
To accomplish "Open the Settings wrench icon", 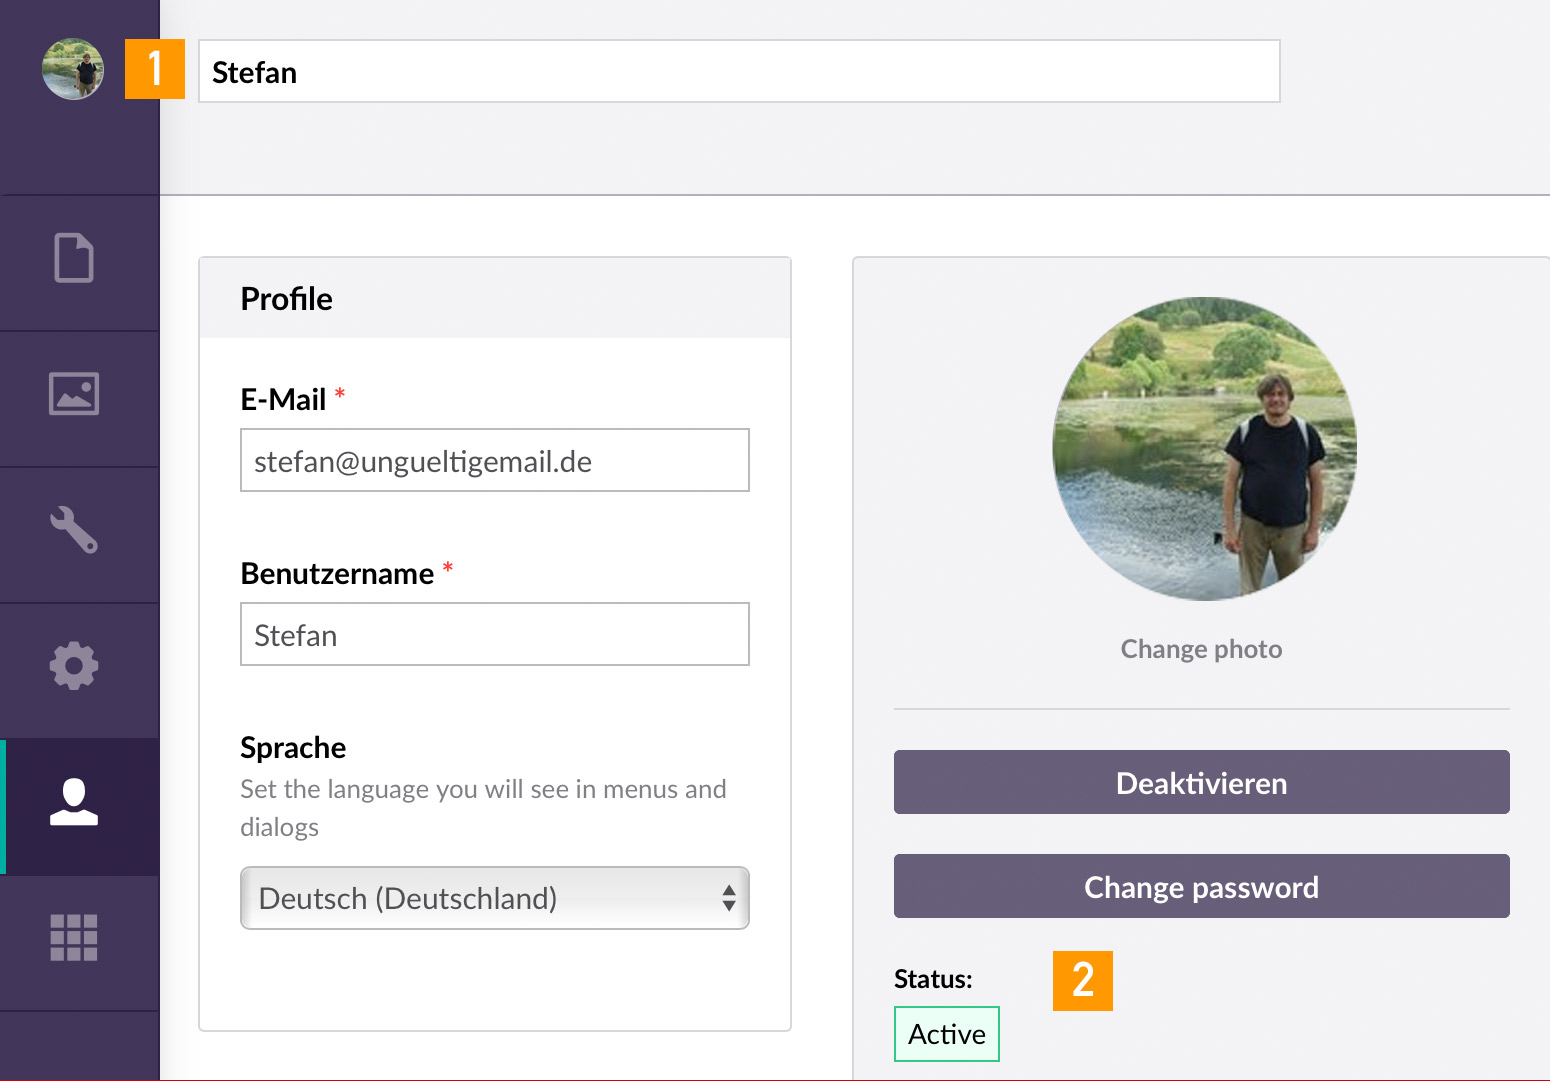I will pos(74,530).
